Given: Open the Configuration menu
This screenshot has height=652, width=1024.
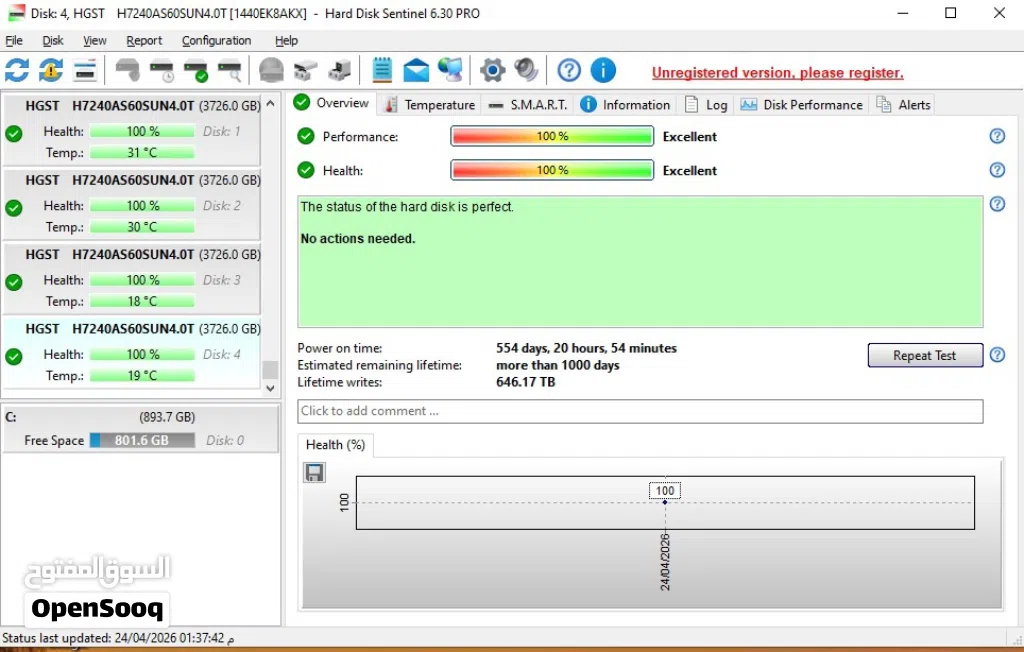Looking at the screenshot, I should [216, 41].
